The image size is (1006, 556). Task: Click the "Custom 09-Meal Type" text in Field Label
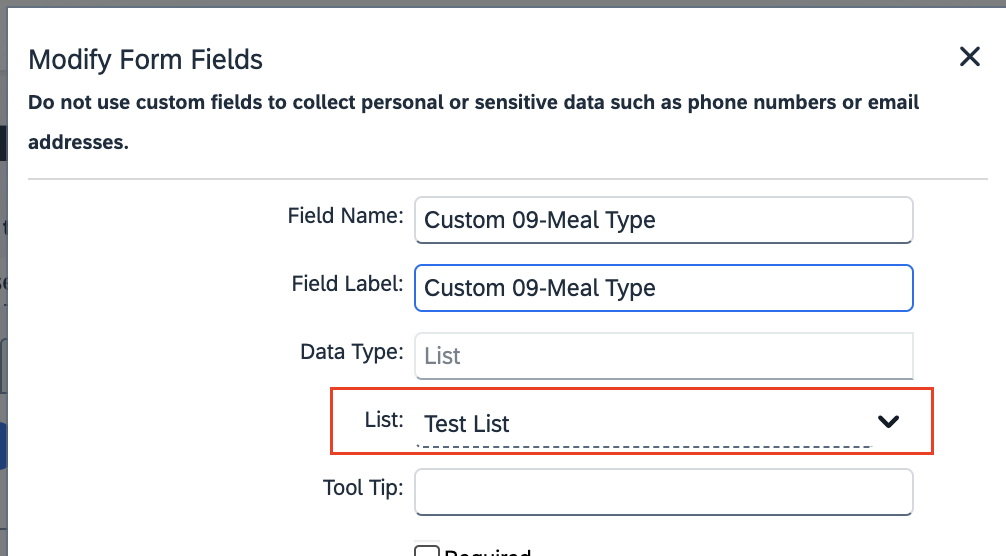pos(540,288)
